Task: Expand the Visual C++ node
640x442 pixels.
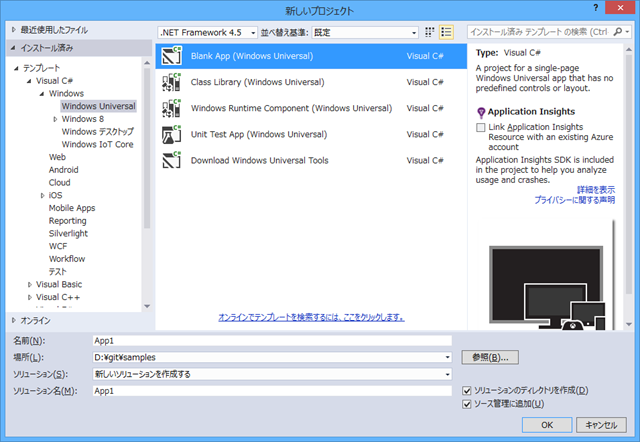Action: coord(29,297)
